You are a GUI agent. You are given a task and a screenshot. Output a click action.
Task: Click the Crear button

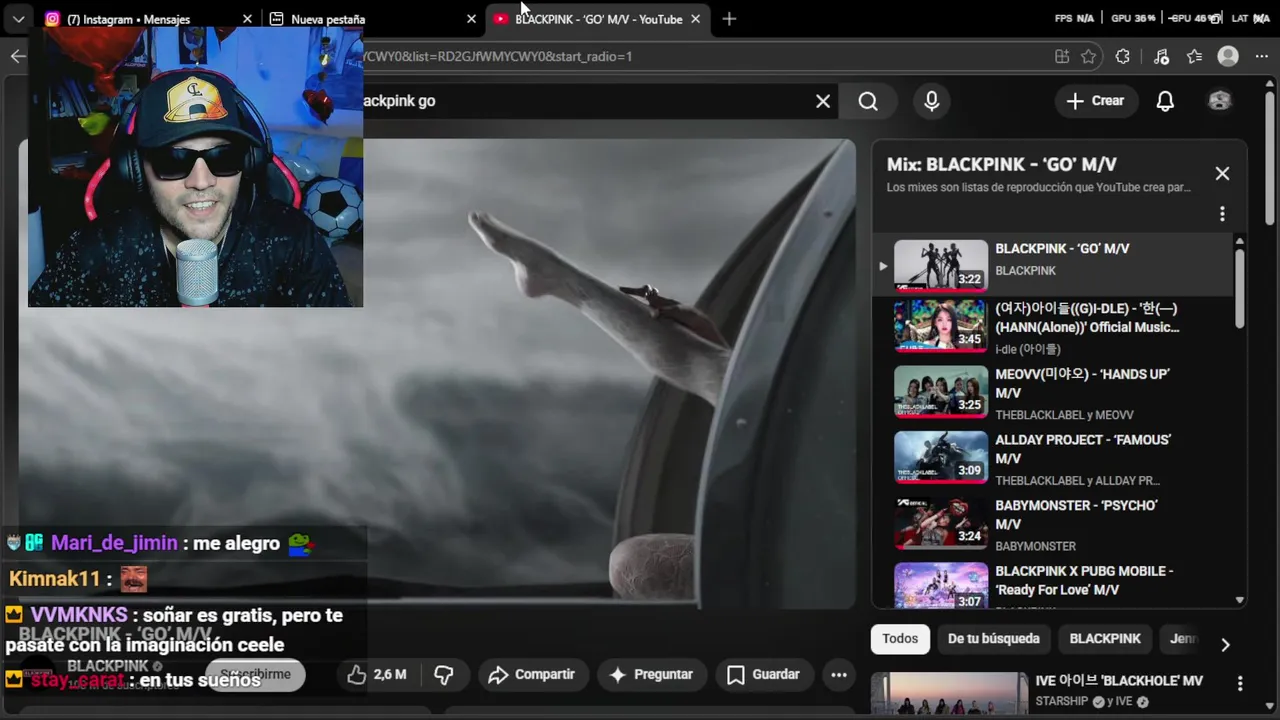[1095, 101]
